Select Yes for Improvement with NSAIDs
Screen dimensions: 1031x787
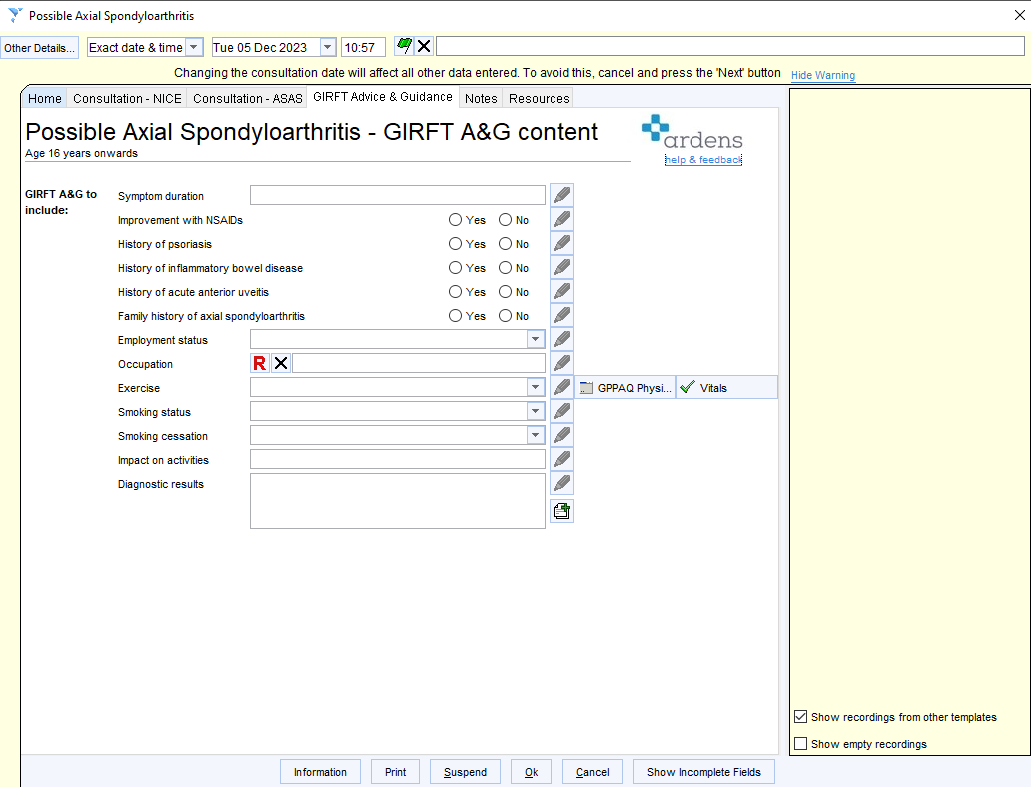point(455,220)
